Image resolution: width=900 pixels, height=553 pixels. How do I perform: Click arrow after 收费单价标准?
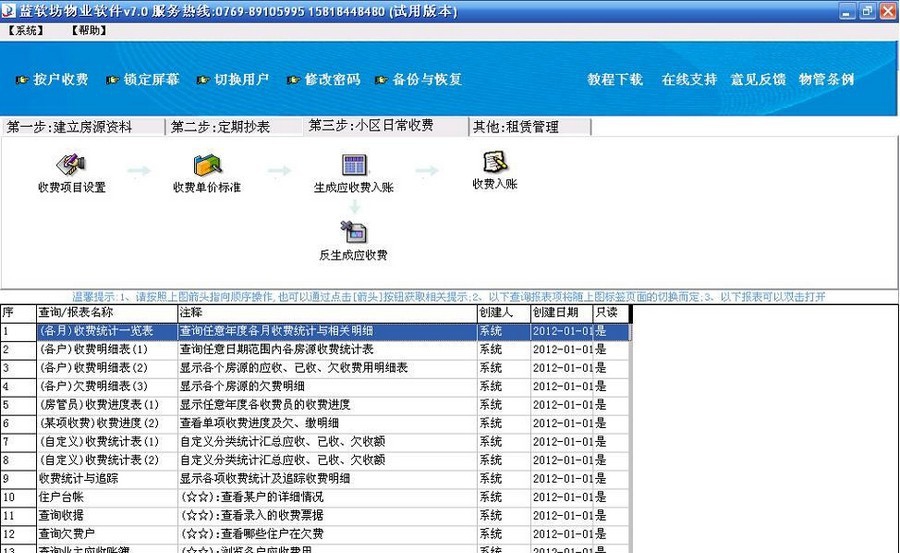click(x=280, y=171)
